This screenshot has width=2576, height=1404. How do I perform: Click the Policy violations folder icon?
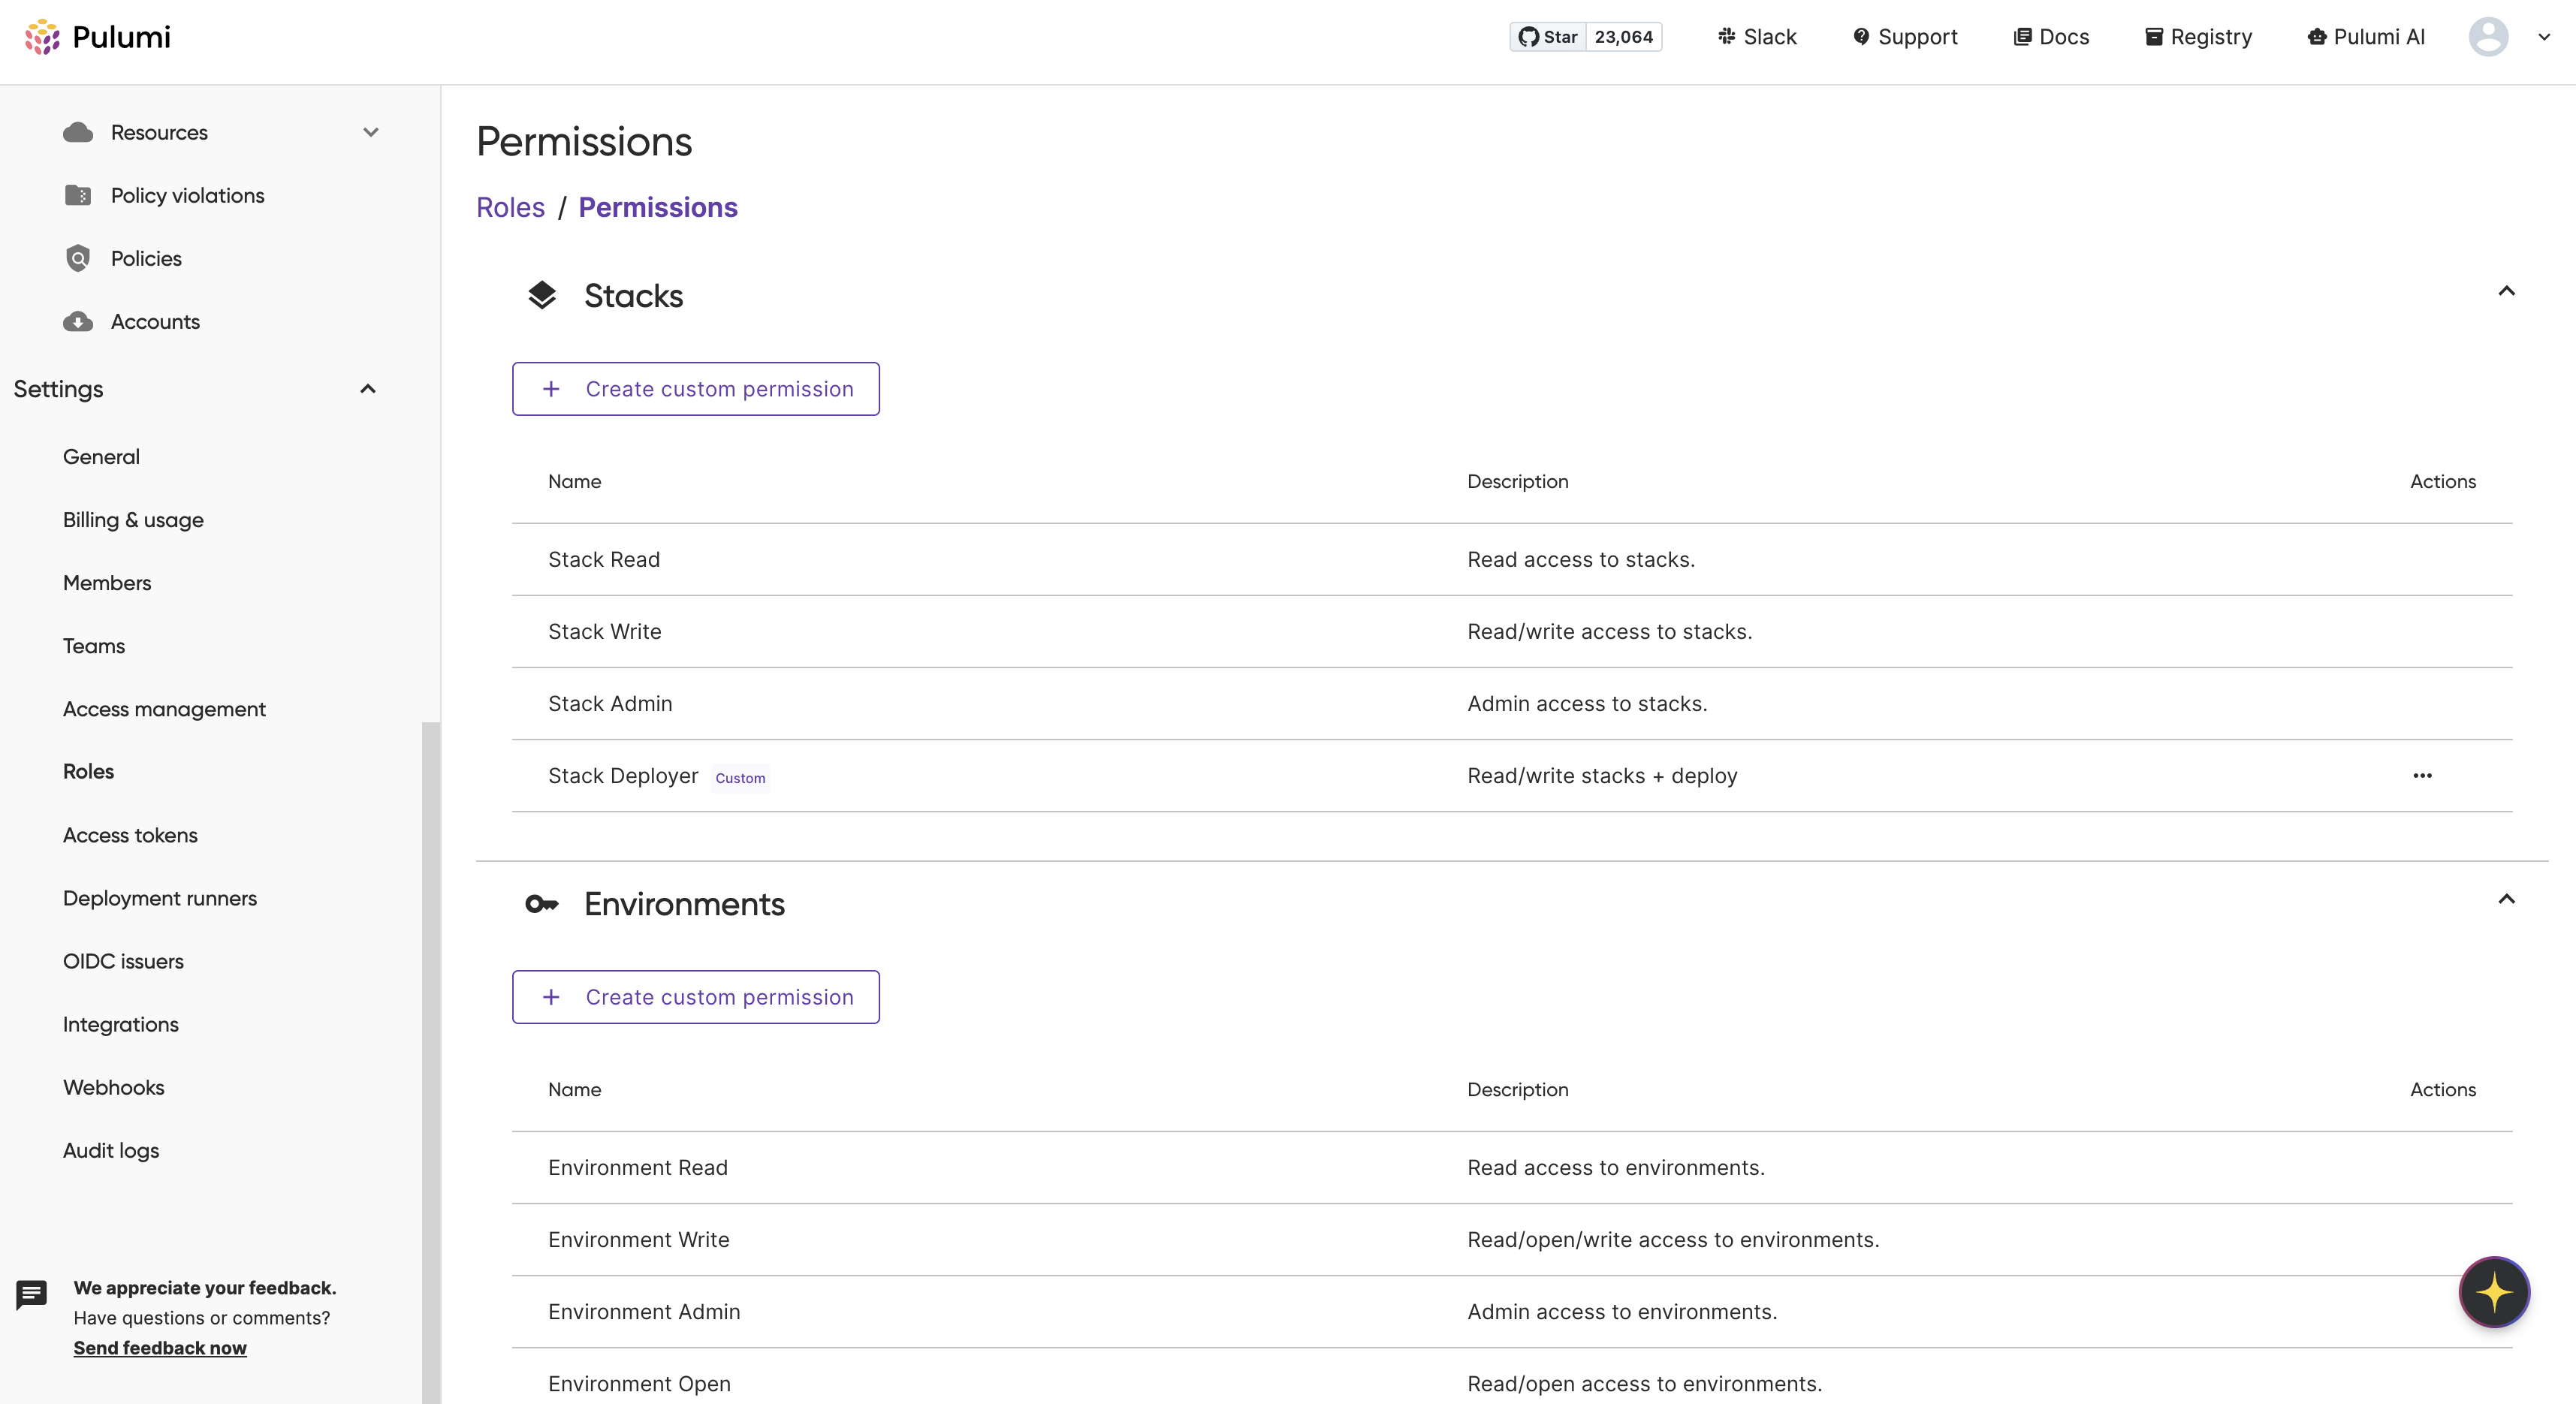click(78, 196)
